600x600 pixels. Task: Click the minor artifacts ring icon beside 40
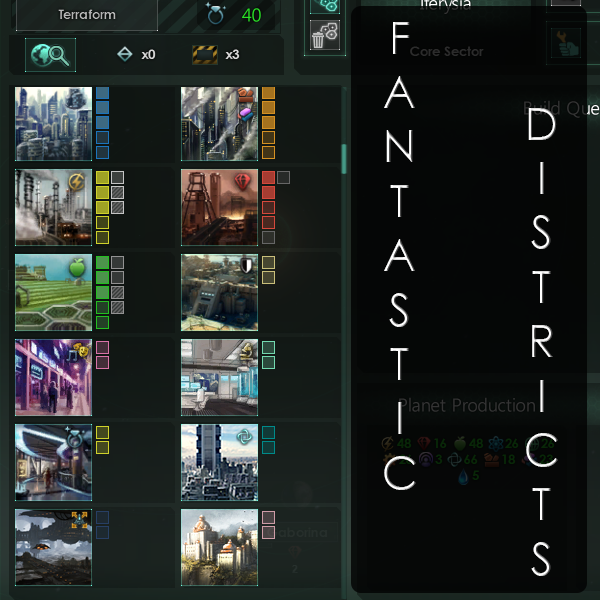click(x=215, y=13)
